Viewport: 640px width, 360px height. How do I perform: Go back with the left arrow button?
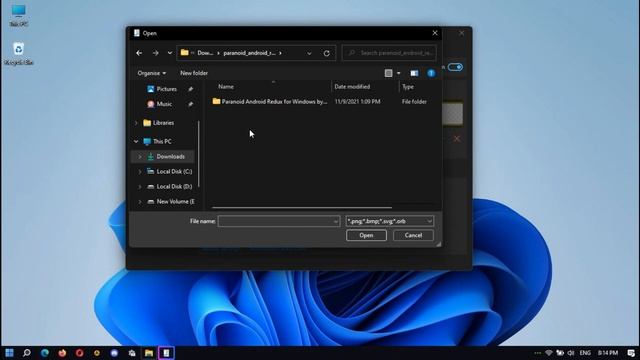(x=139, y=53)
